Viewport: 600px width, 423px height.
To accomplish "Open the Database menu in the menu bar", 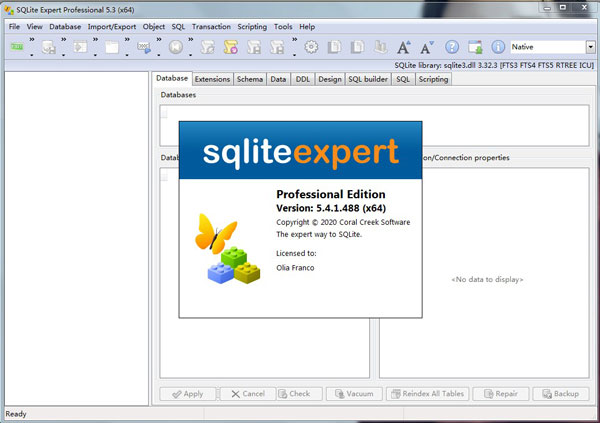I will pos(65,27).
